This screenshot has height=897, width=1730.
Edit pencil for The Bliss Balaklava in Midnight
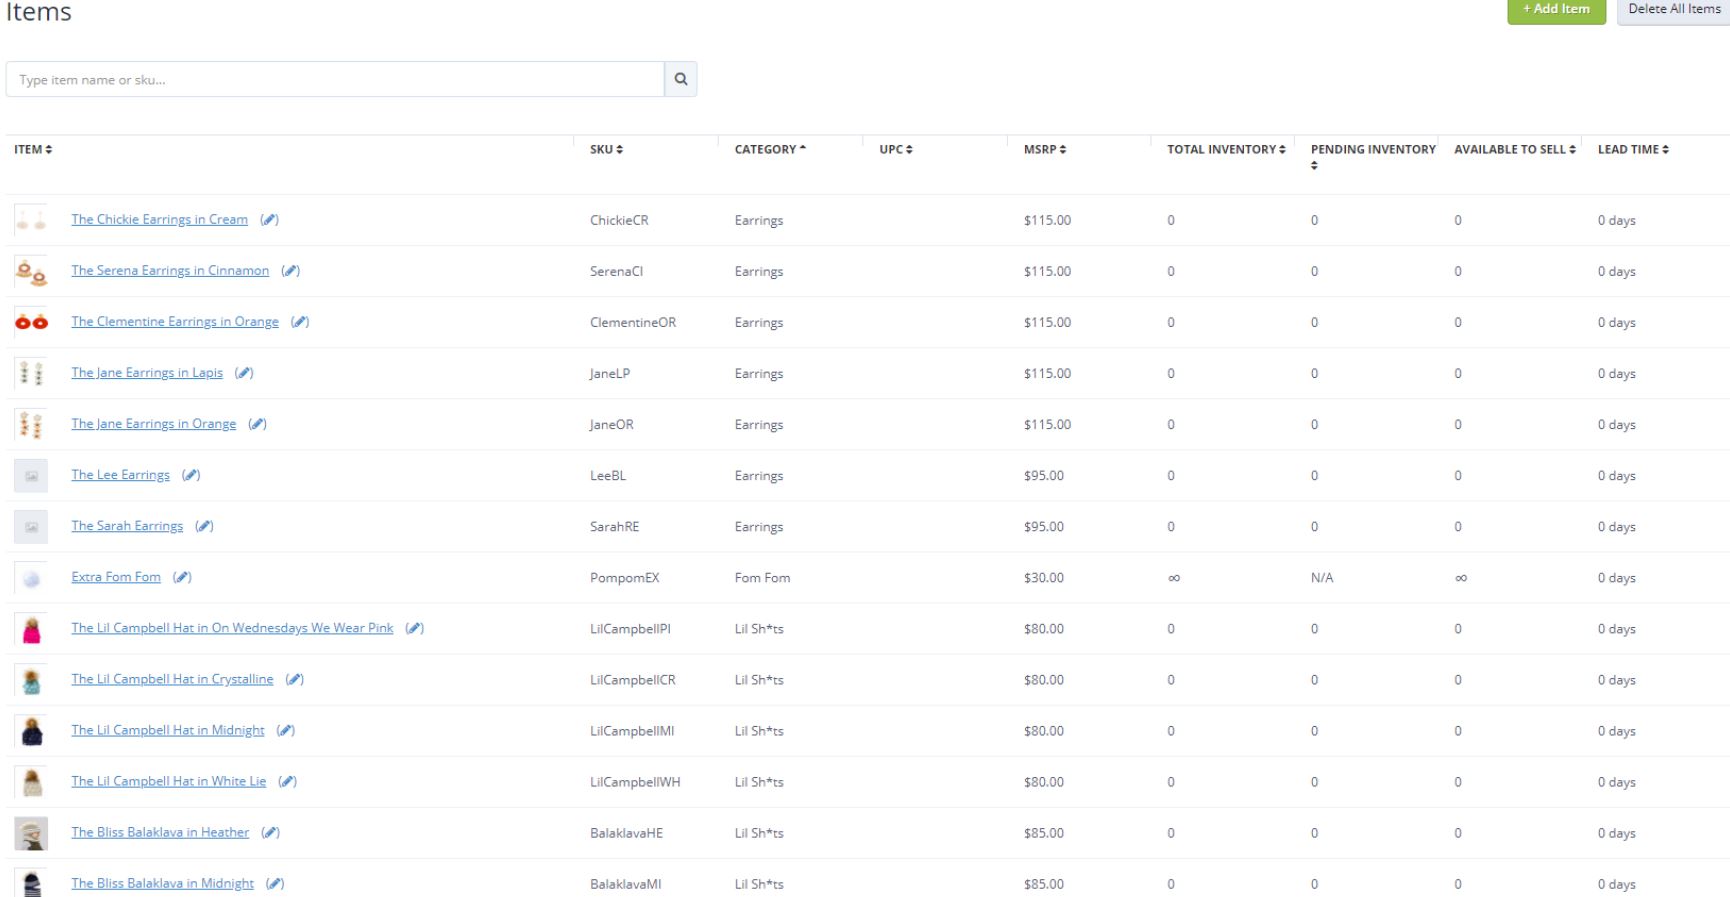(x=276, y=883)
